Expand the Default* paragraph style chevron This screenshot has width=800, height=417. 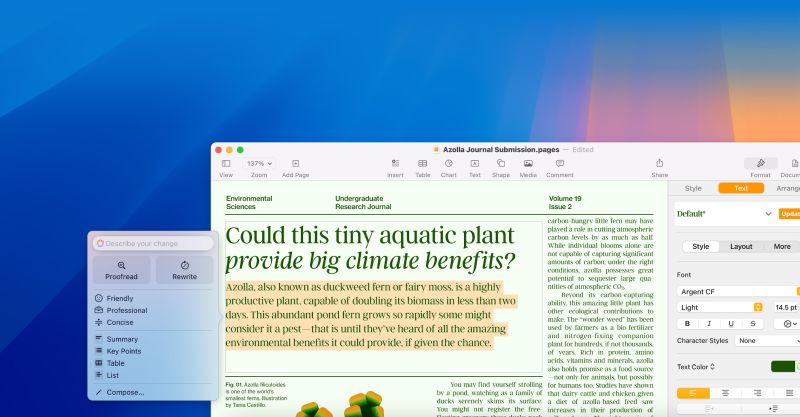point(768,214)
